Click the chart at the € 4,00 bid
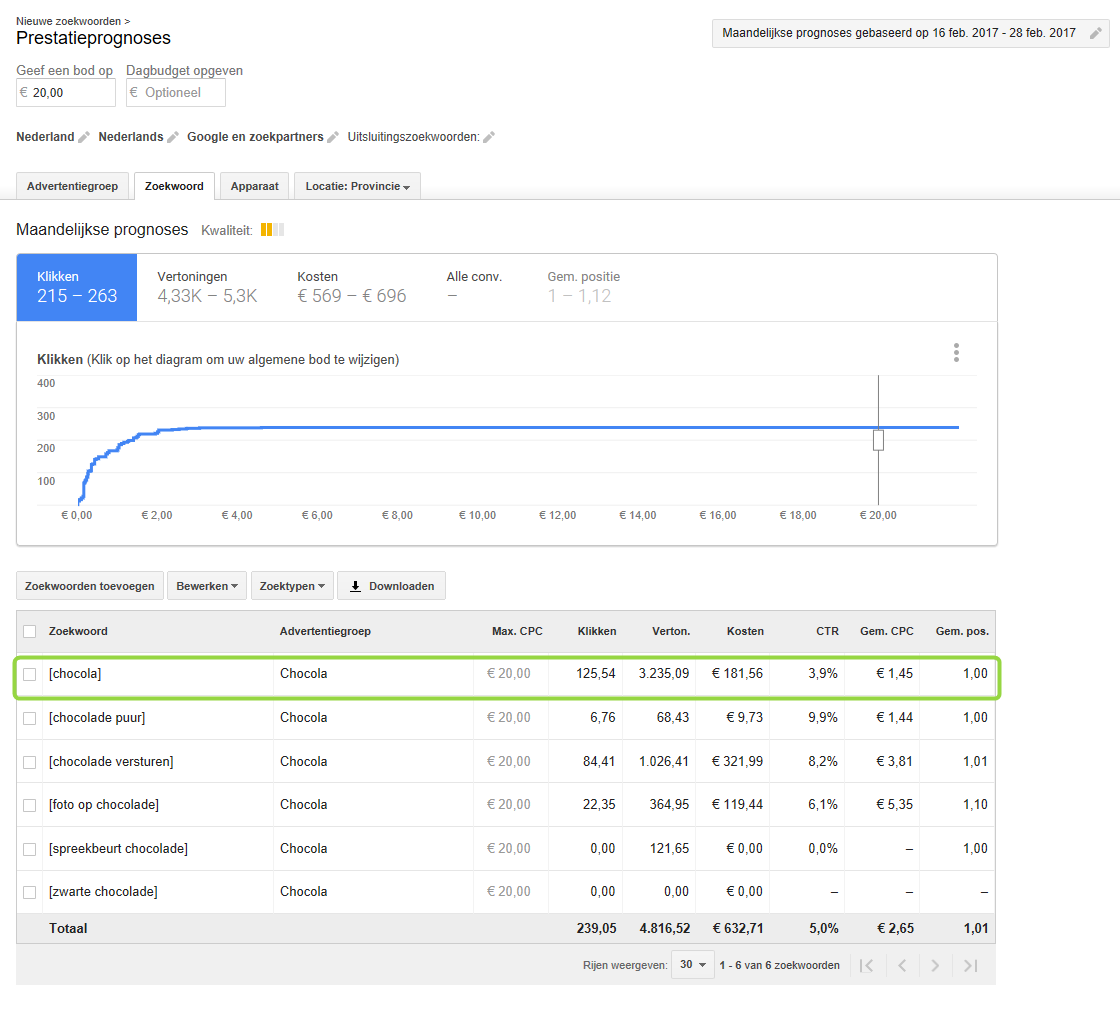This screenshot has width=1120, height=1033. tap(236, 428)
